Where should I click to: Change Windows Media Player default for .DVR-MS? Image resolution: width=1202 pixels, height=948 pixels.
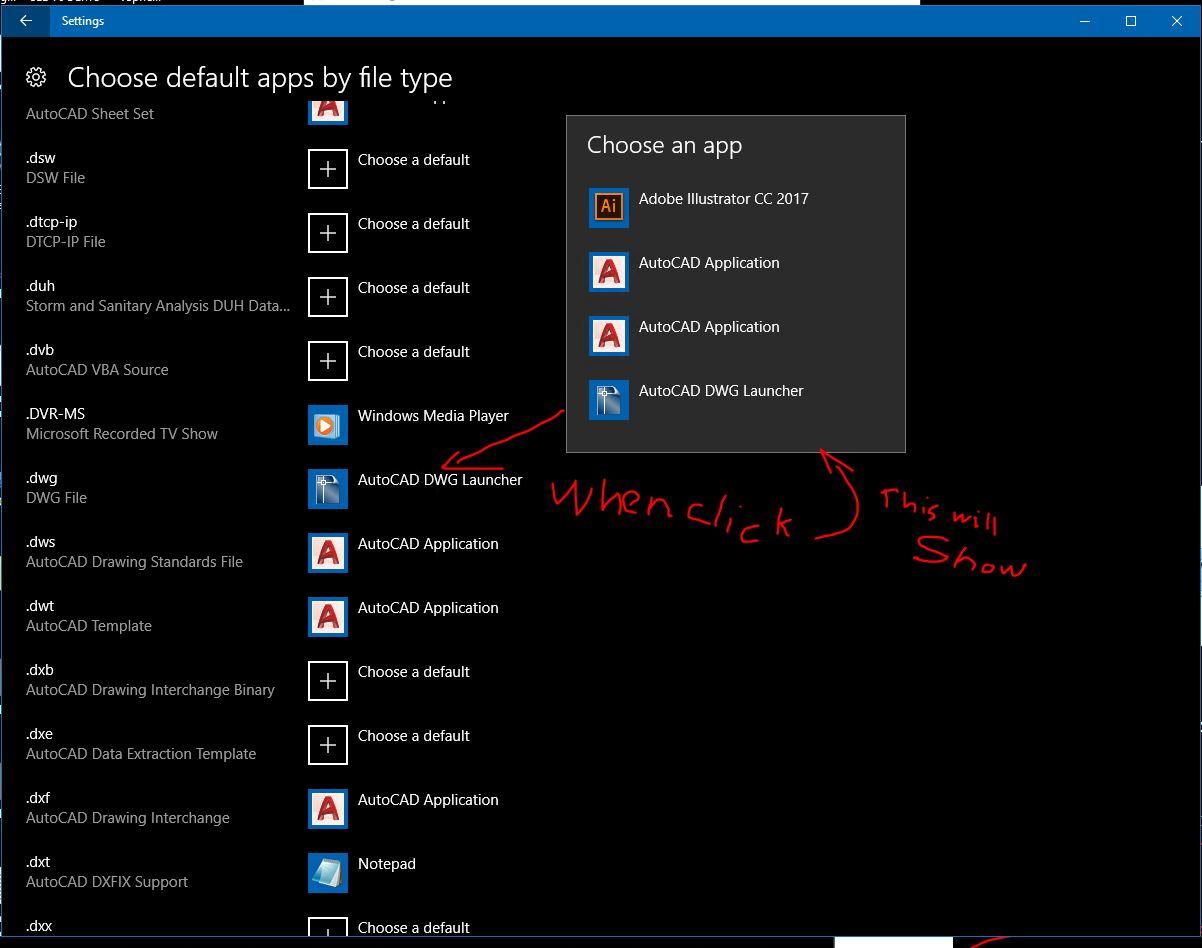[433, 416]
